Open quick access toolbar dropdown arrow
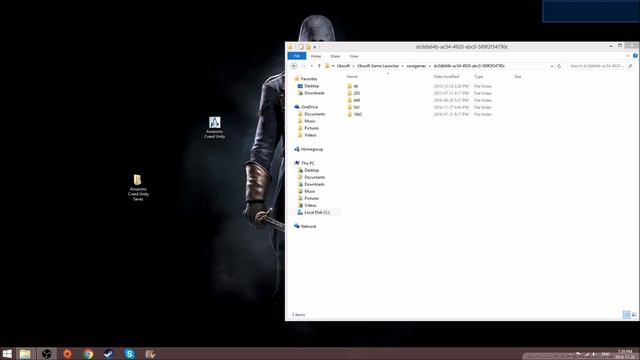Image resolution: width=640 pixels, height=360 pixels. point(315,47)
